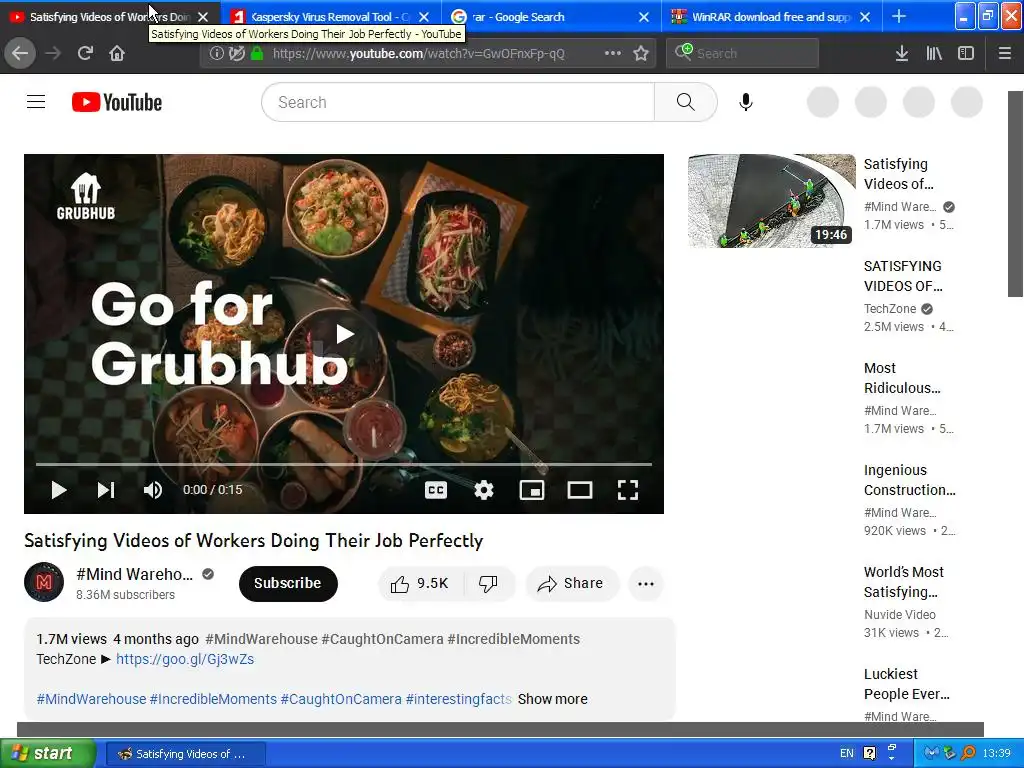This screenshot has height=768, width=1024.
Task: Toggle the Firefox sidebar icon
Action: [966, 54]
